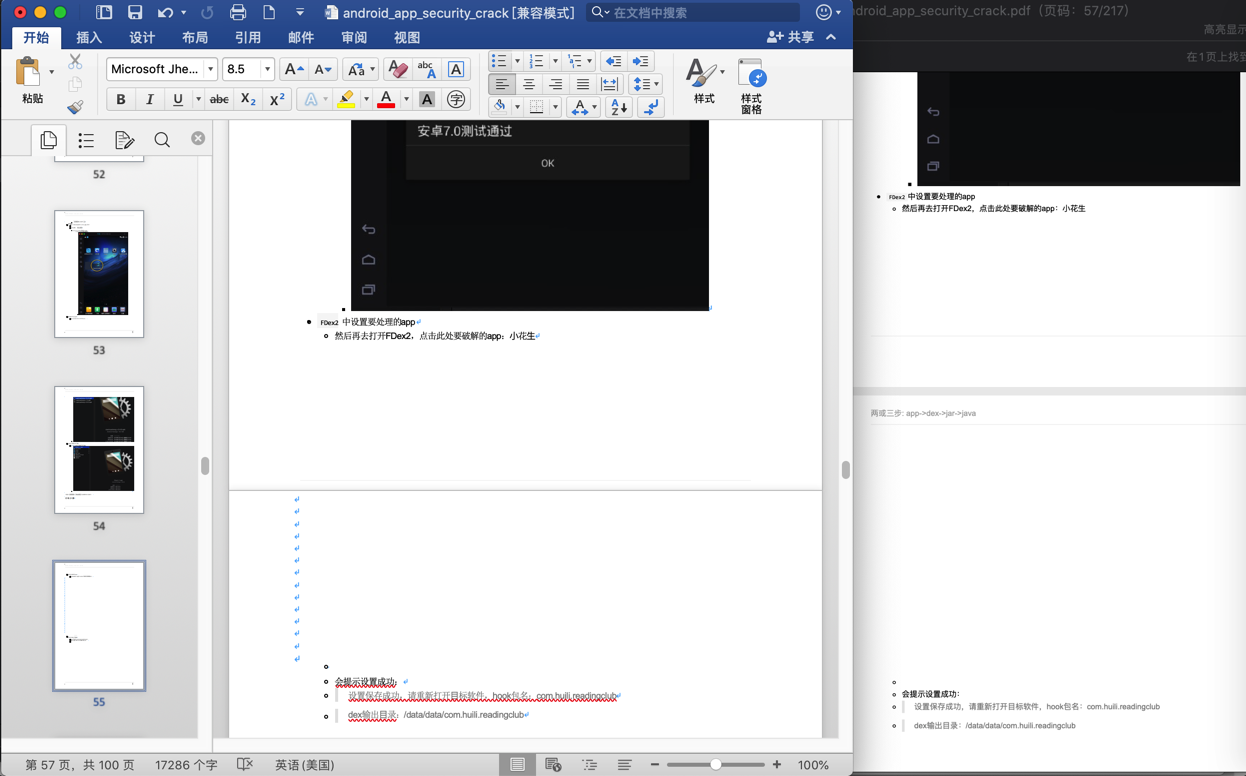Open the Paste options dropdown arrow
Screen dimensions: 1246x776
(51, 72)
